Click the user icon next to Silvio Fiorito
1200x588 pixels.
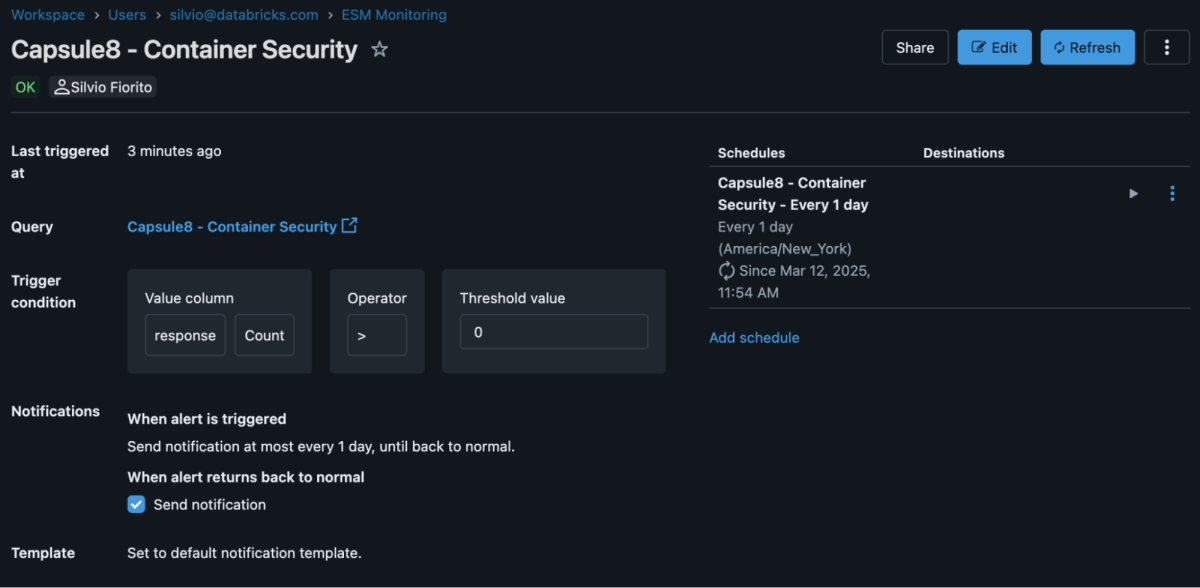pos(62,87)
